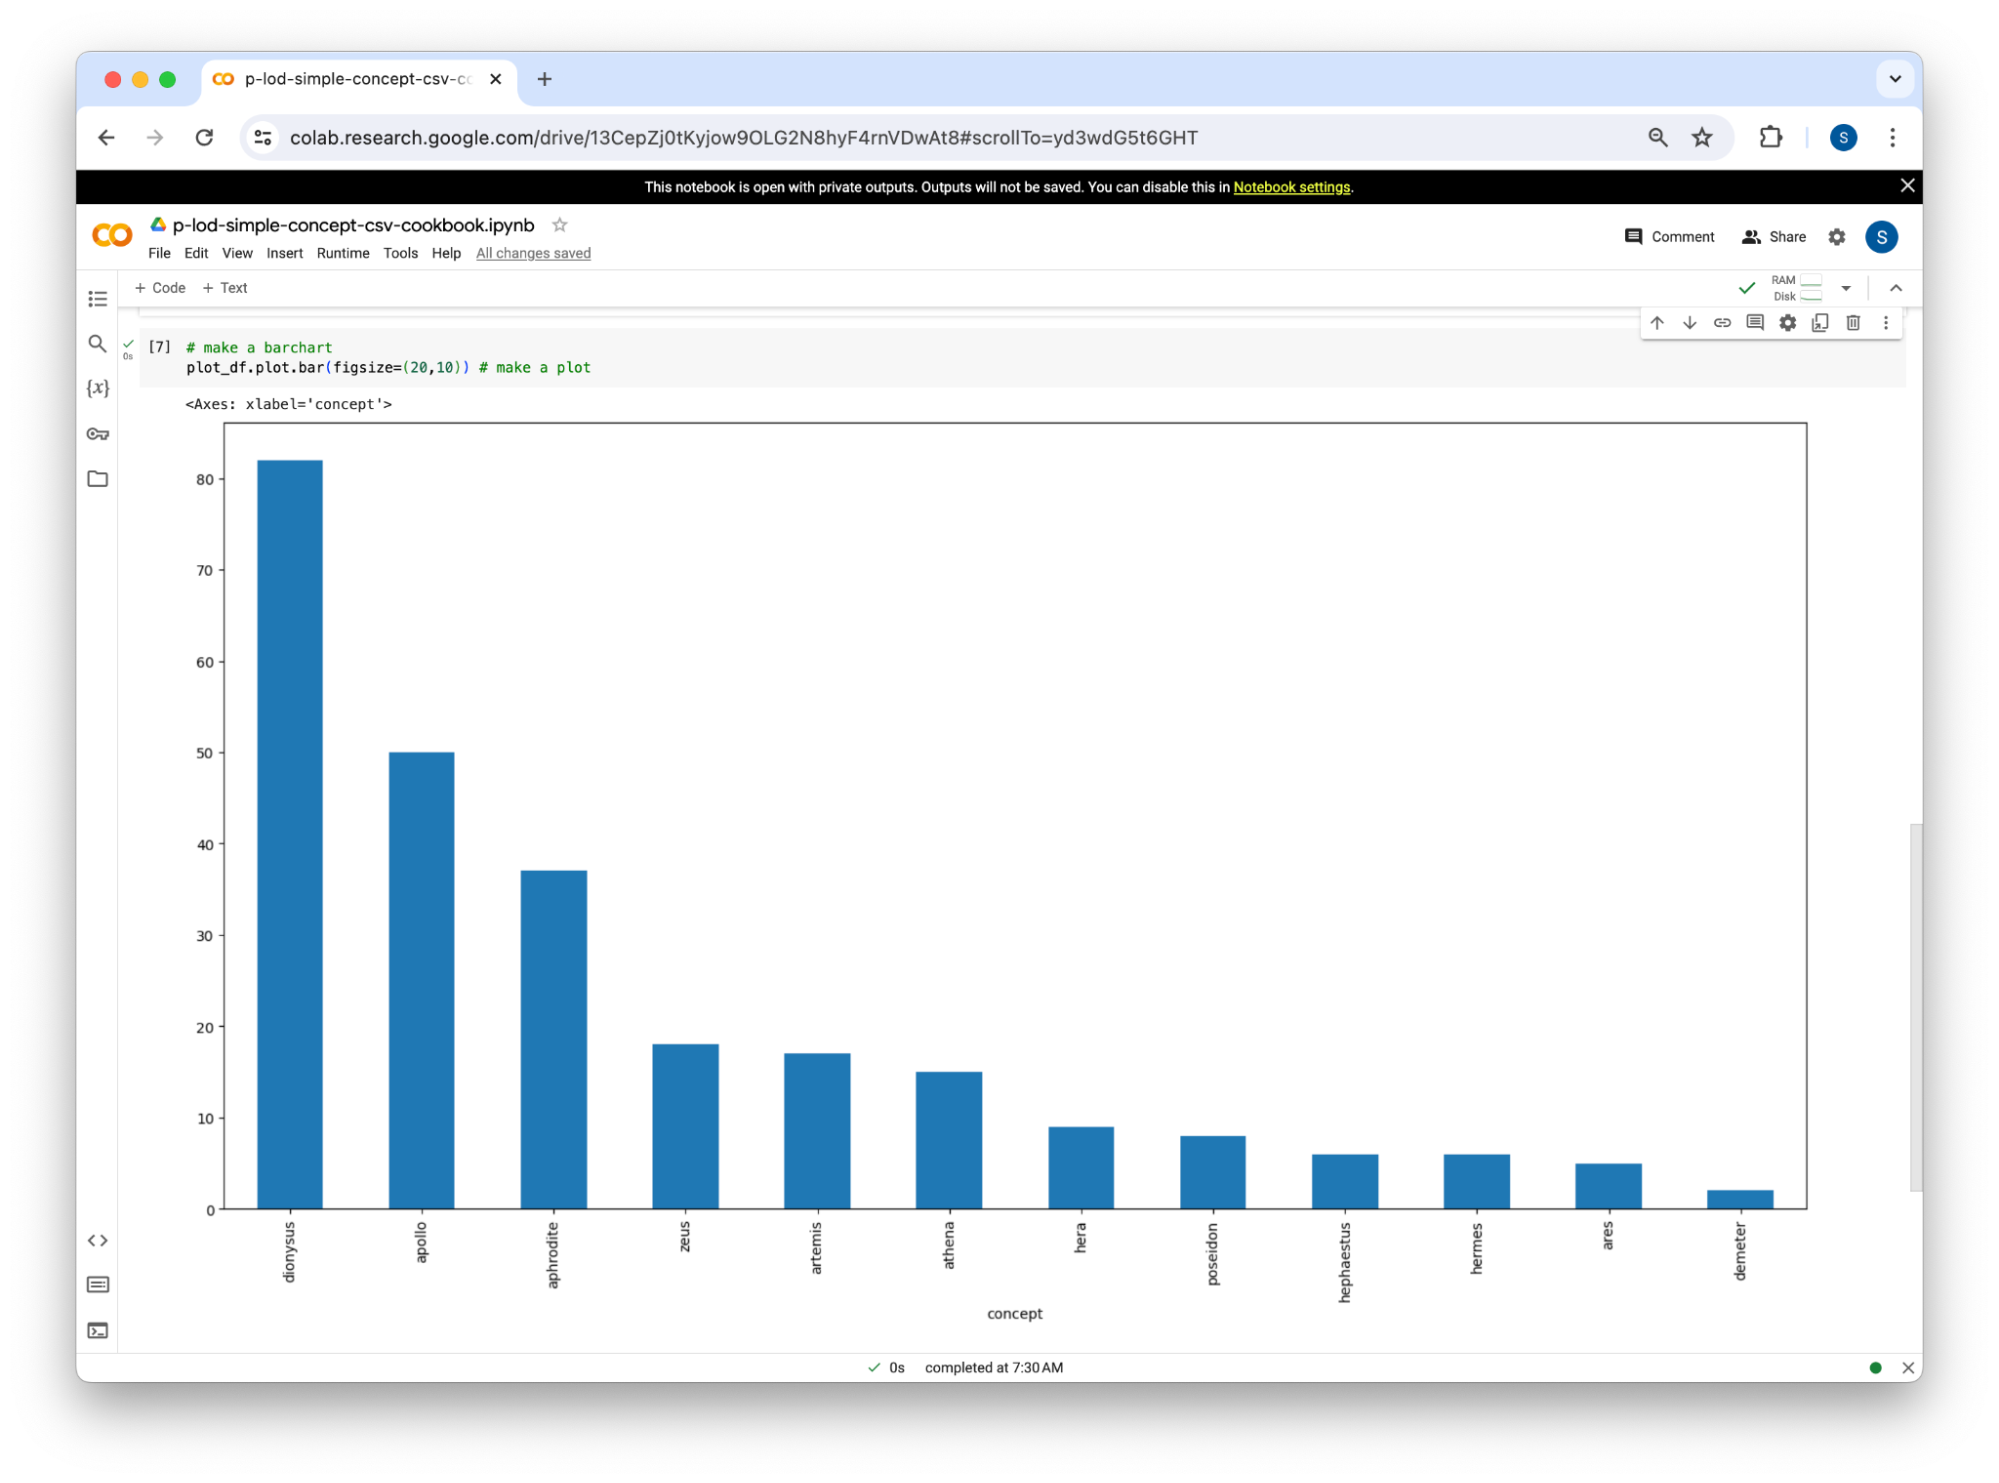
Task: Move the cell up with arrow
Action: tap(1657, 323)
